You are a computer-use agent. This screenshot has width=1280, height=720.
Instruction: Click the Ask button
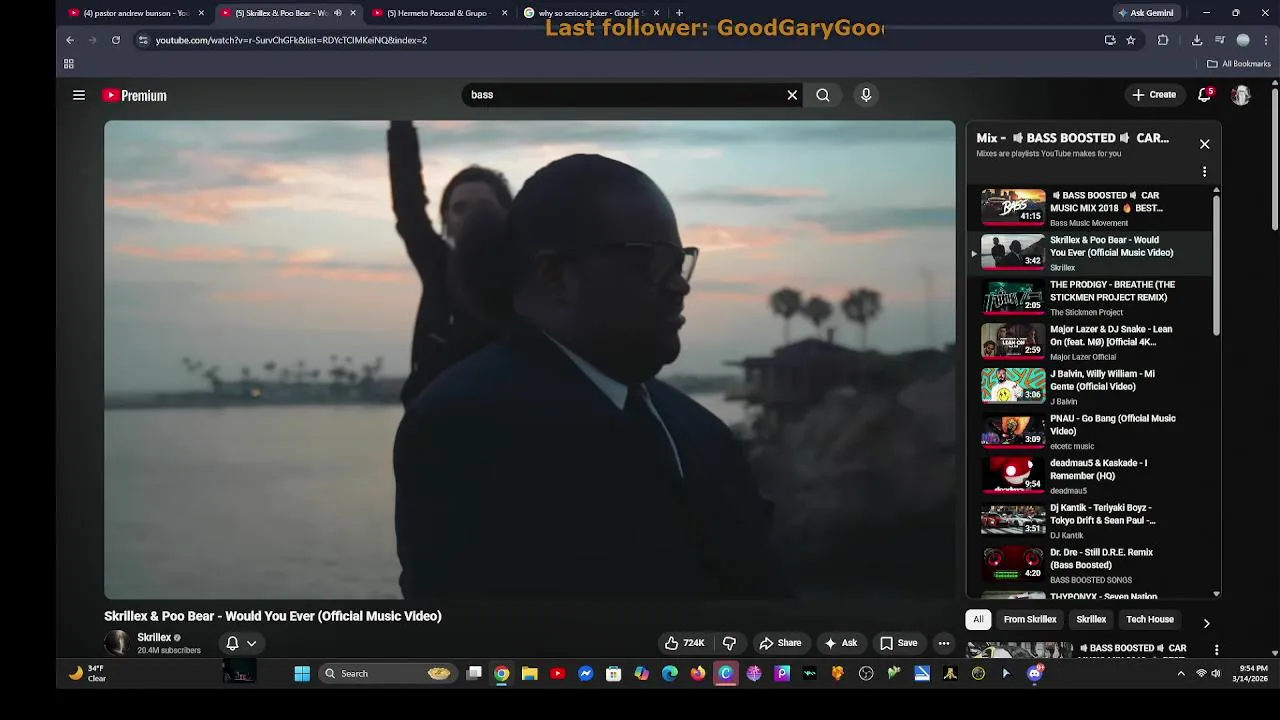[840, 643]
